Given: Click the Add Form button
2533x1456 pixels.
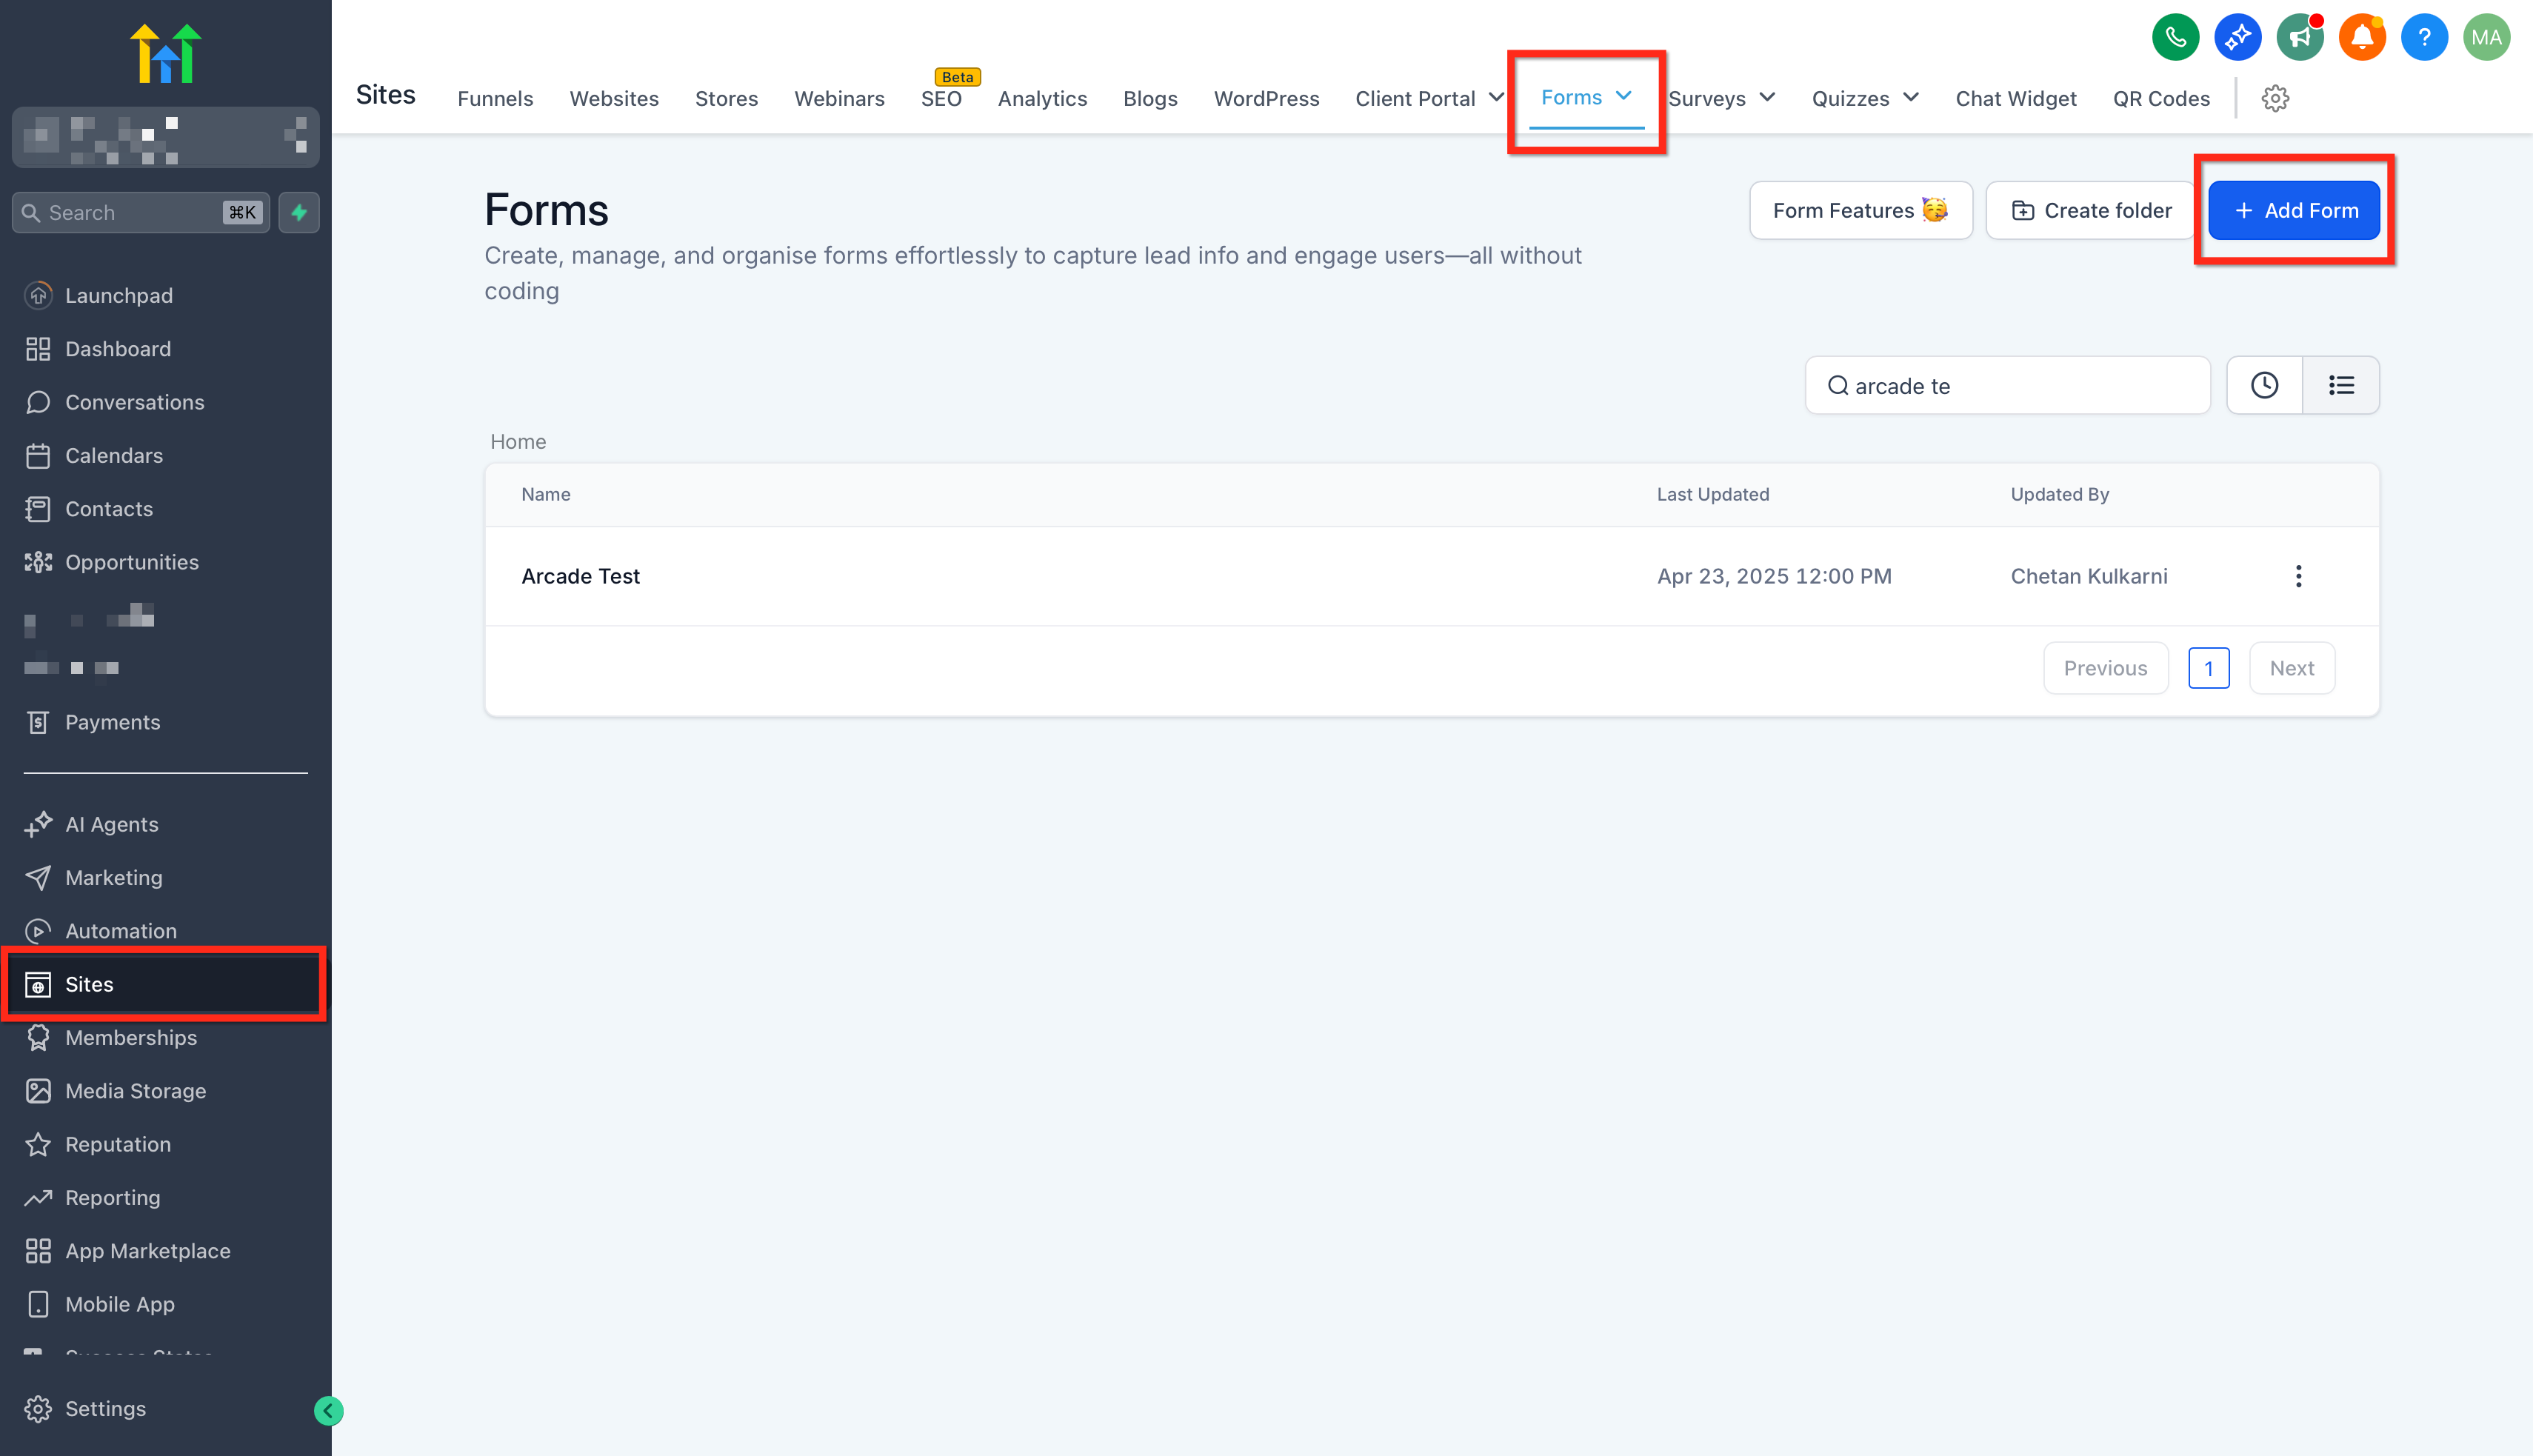Looking at the screenshot, I should [2293, 210].
